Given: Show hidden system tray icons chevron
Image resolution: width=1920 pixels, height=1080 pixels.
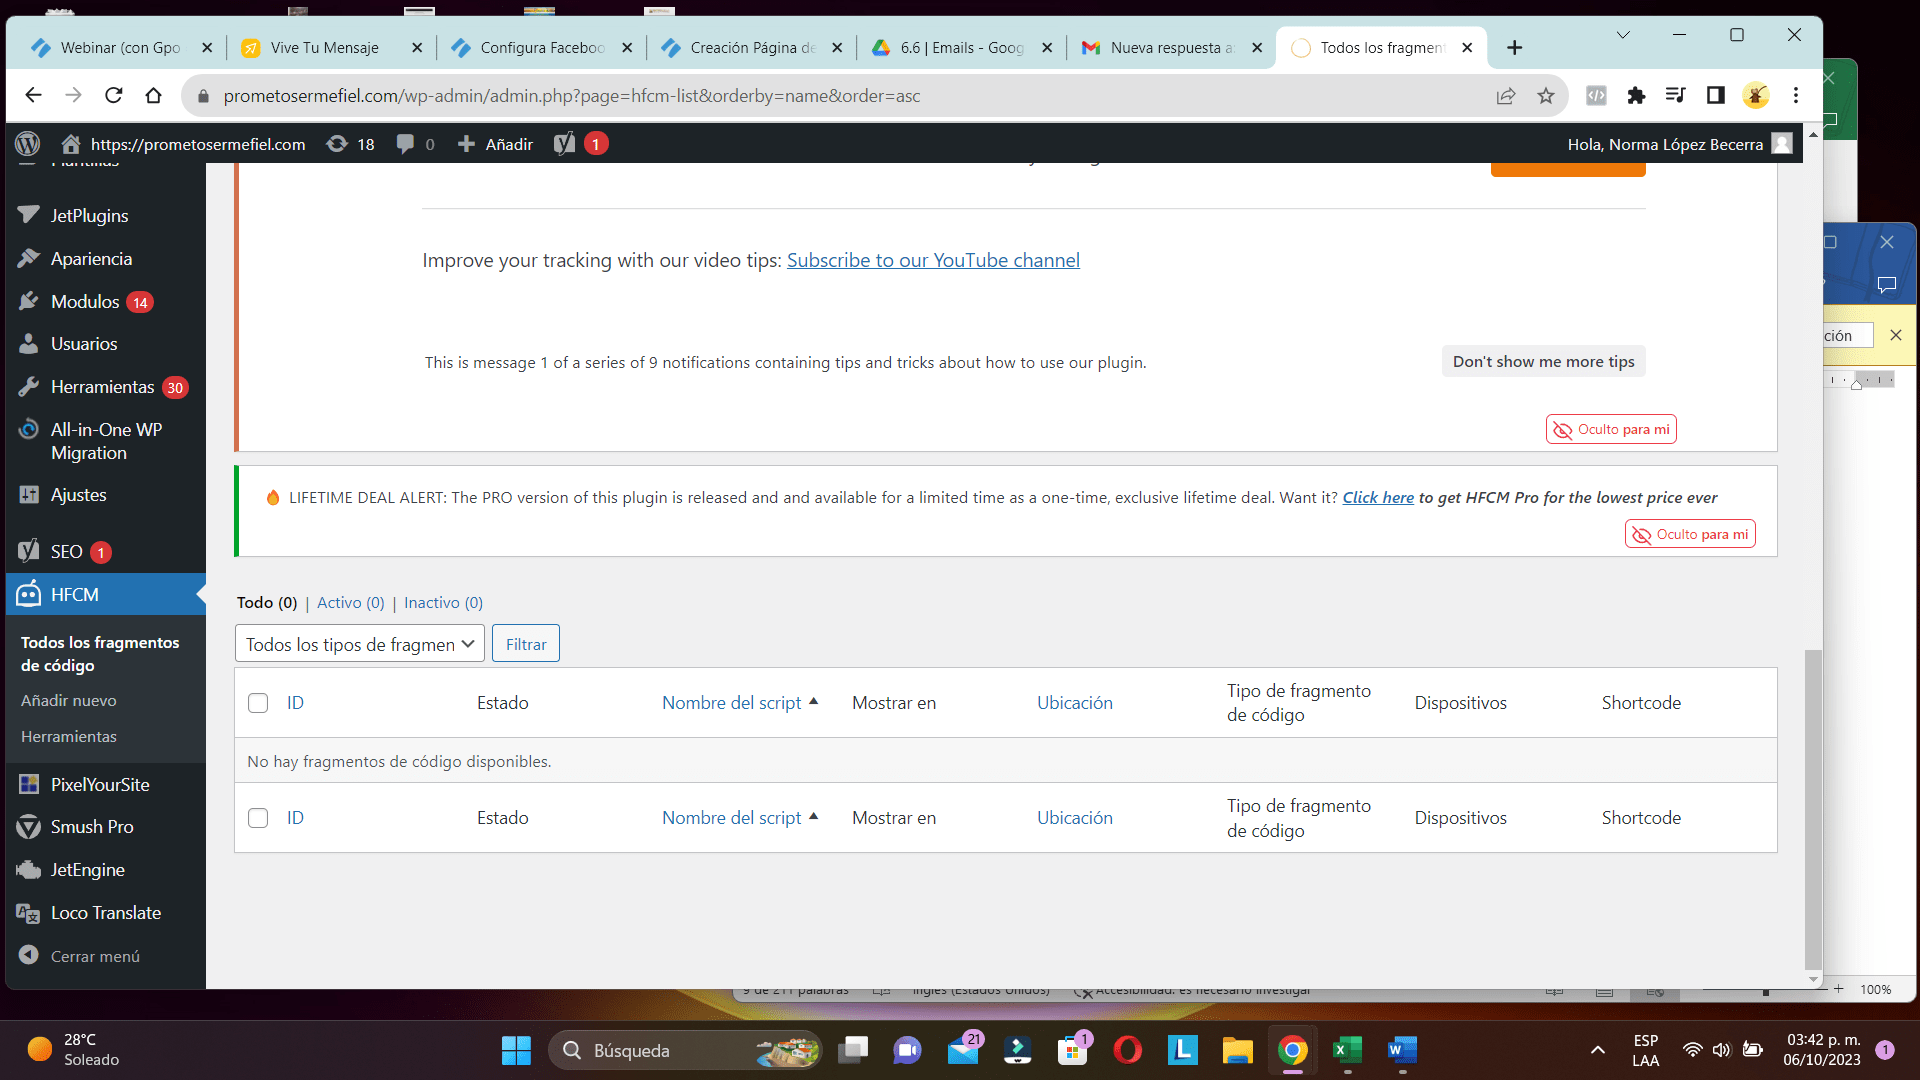Looking at the screenshot, I should 1598,1050.
